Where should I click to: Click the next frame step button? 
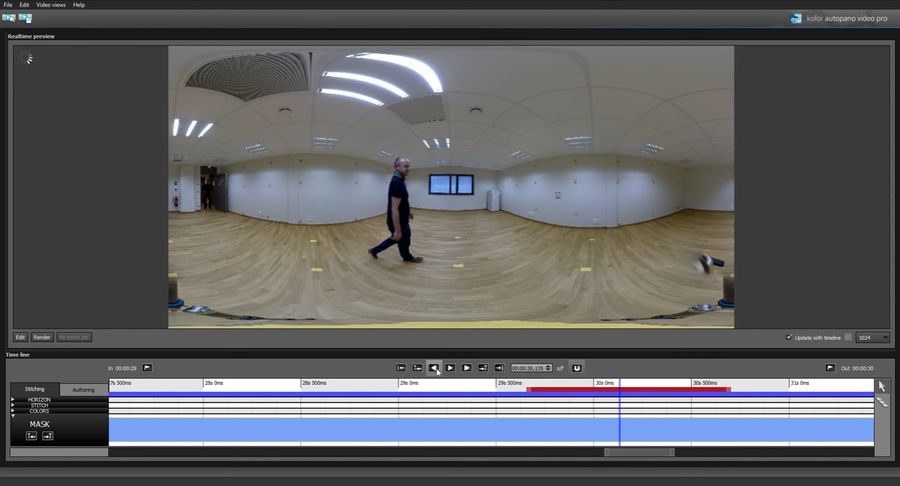467,368
